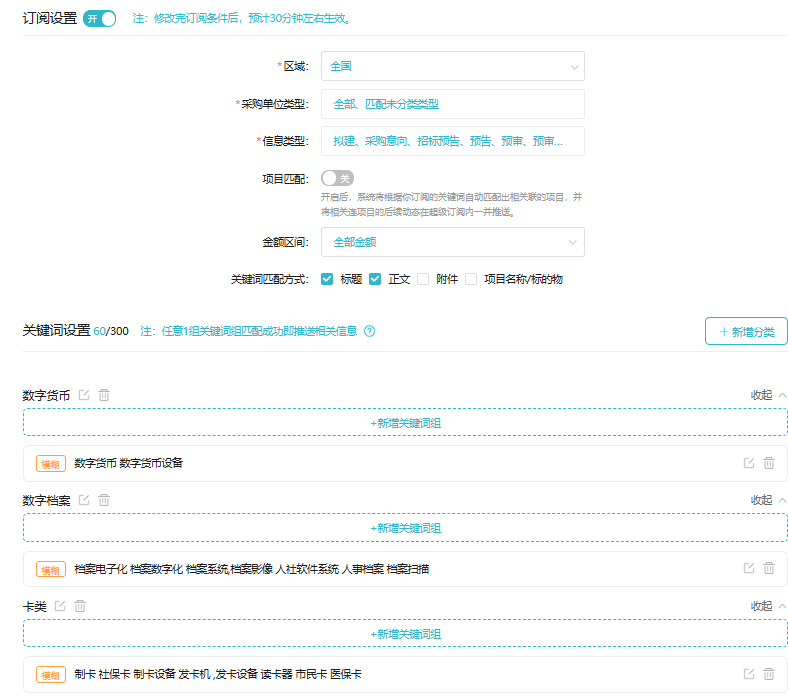788x696 pixels.
Task: Add keyword group under 数字货币
Action: click(405, 423)
